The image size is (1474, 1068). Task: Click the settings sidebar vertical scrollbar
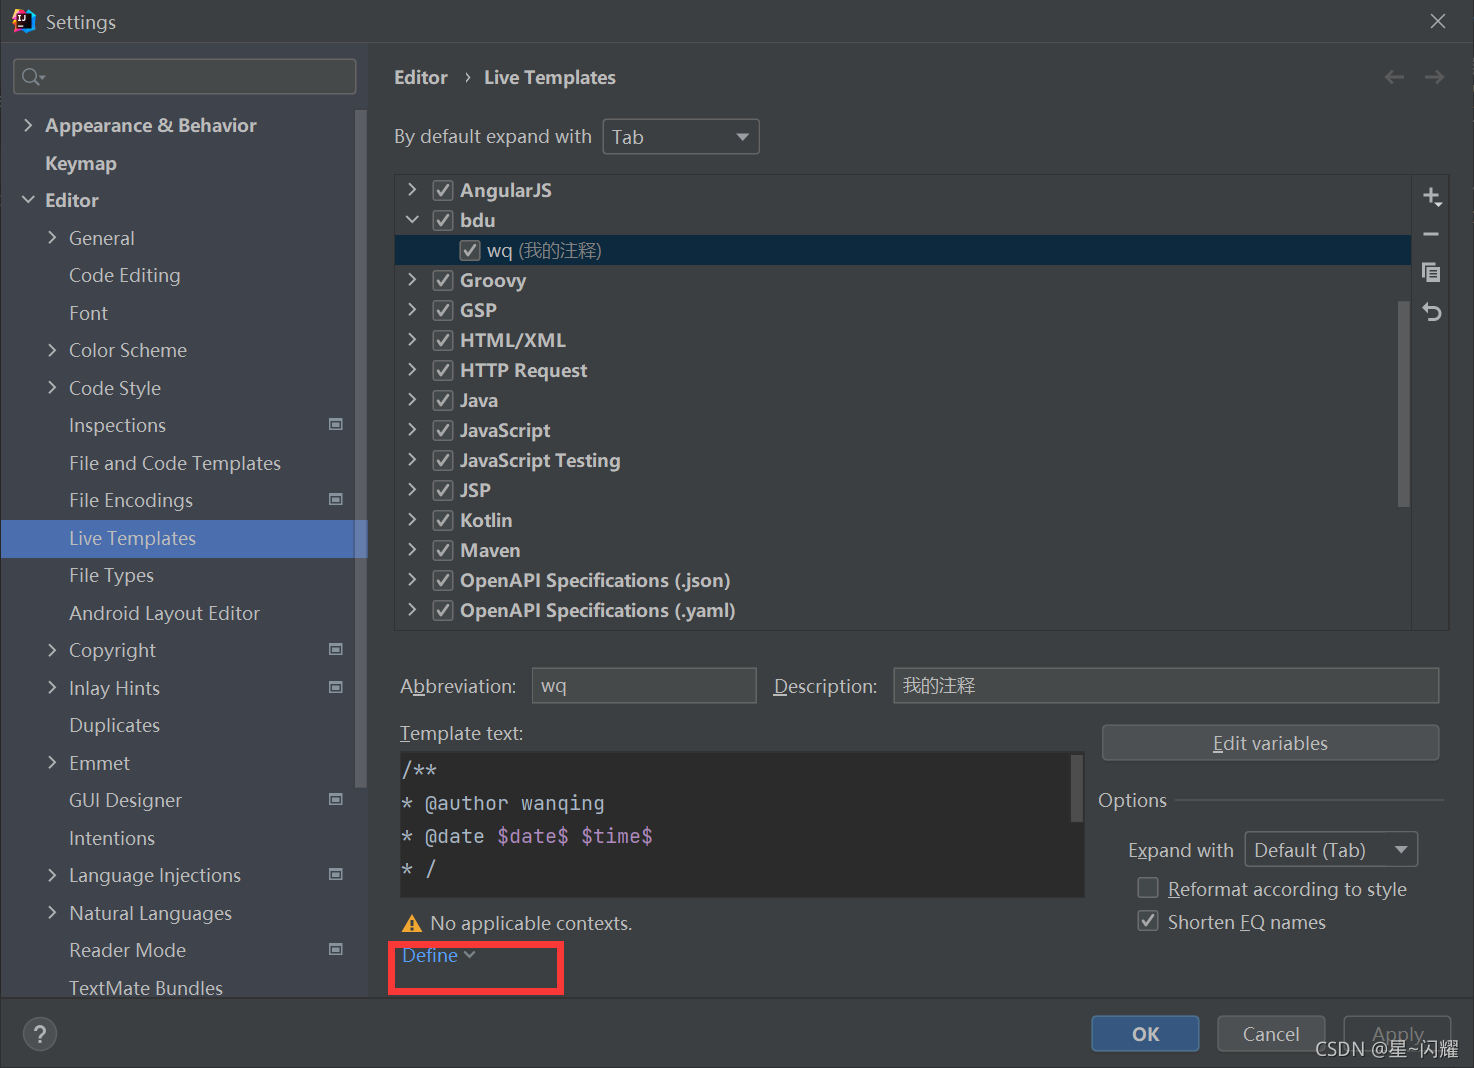click(x=360, y=449)
